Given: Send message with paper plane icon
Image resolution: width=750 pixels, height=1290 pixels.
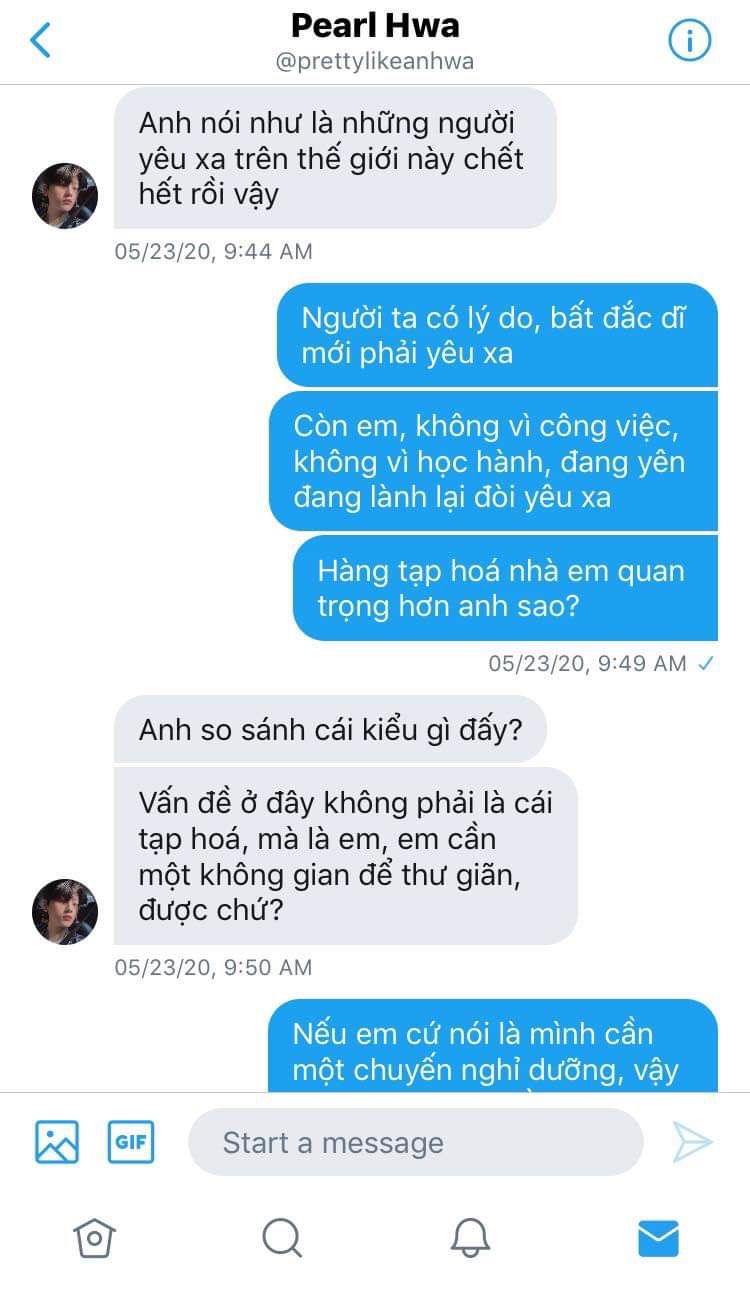Looking at the screenshot, I should [692, 1142].
